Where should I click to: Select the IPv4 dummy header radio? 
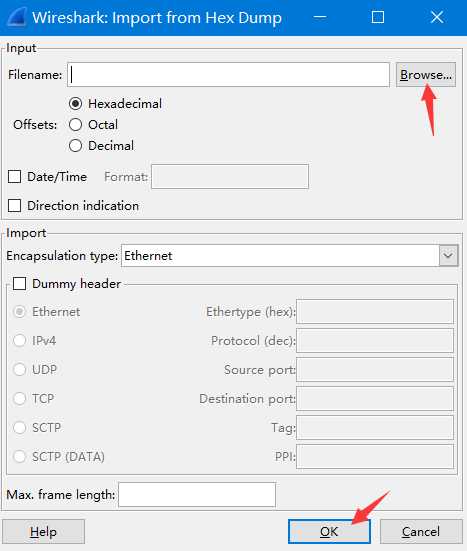[19, 340]
